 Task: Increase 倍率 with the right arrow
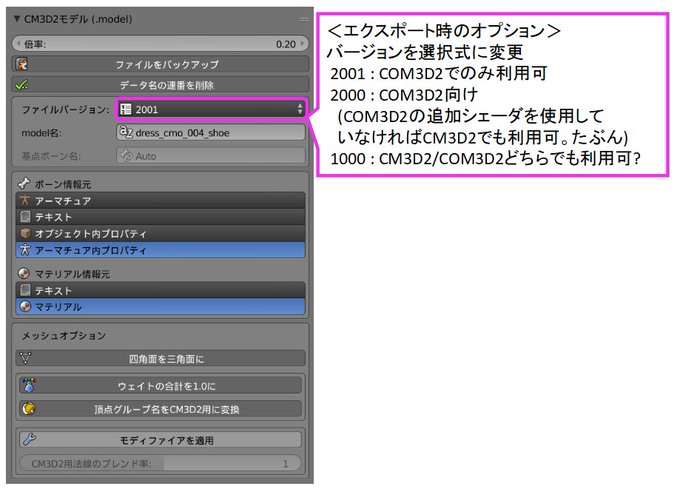303,44
